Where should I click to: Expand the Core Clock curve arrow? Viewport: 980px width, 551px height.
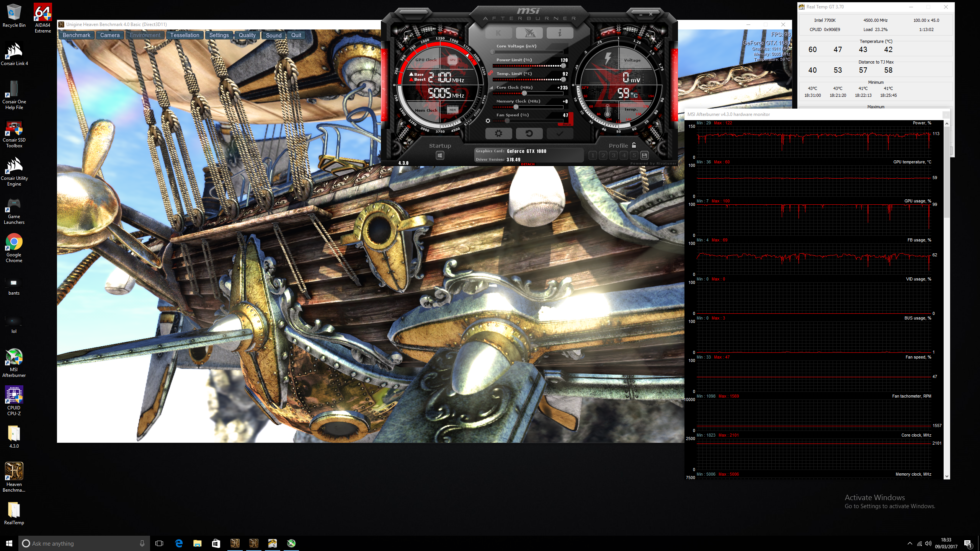tap(491, 87)
